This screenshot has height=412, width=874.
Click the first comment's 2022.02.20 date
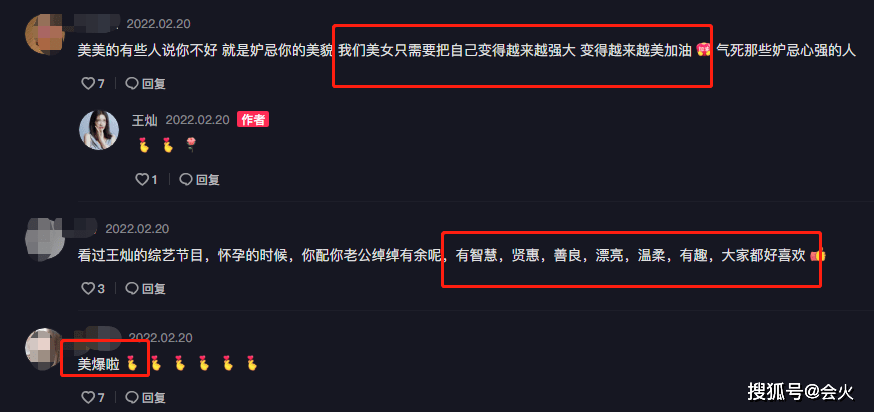(158, 24)
